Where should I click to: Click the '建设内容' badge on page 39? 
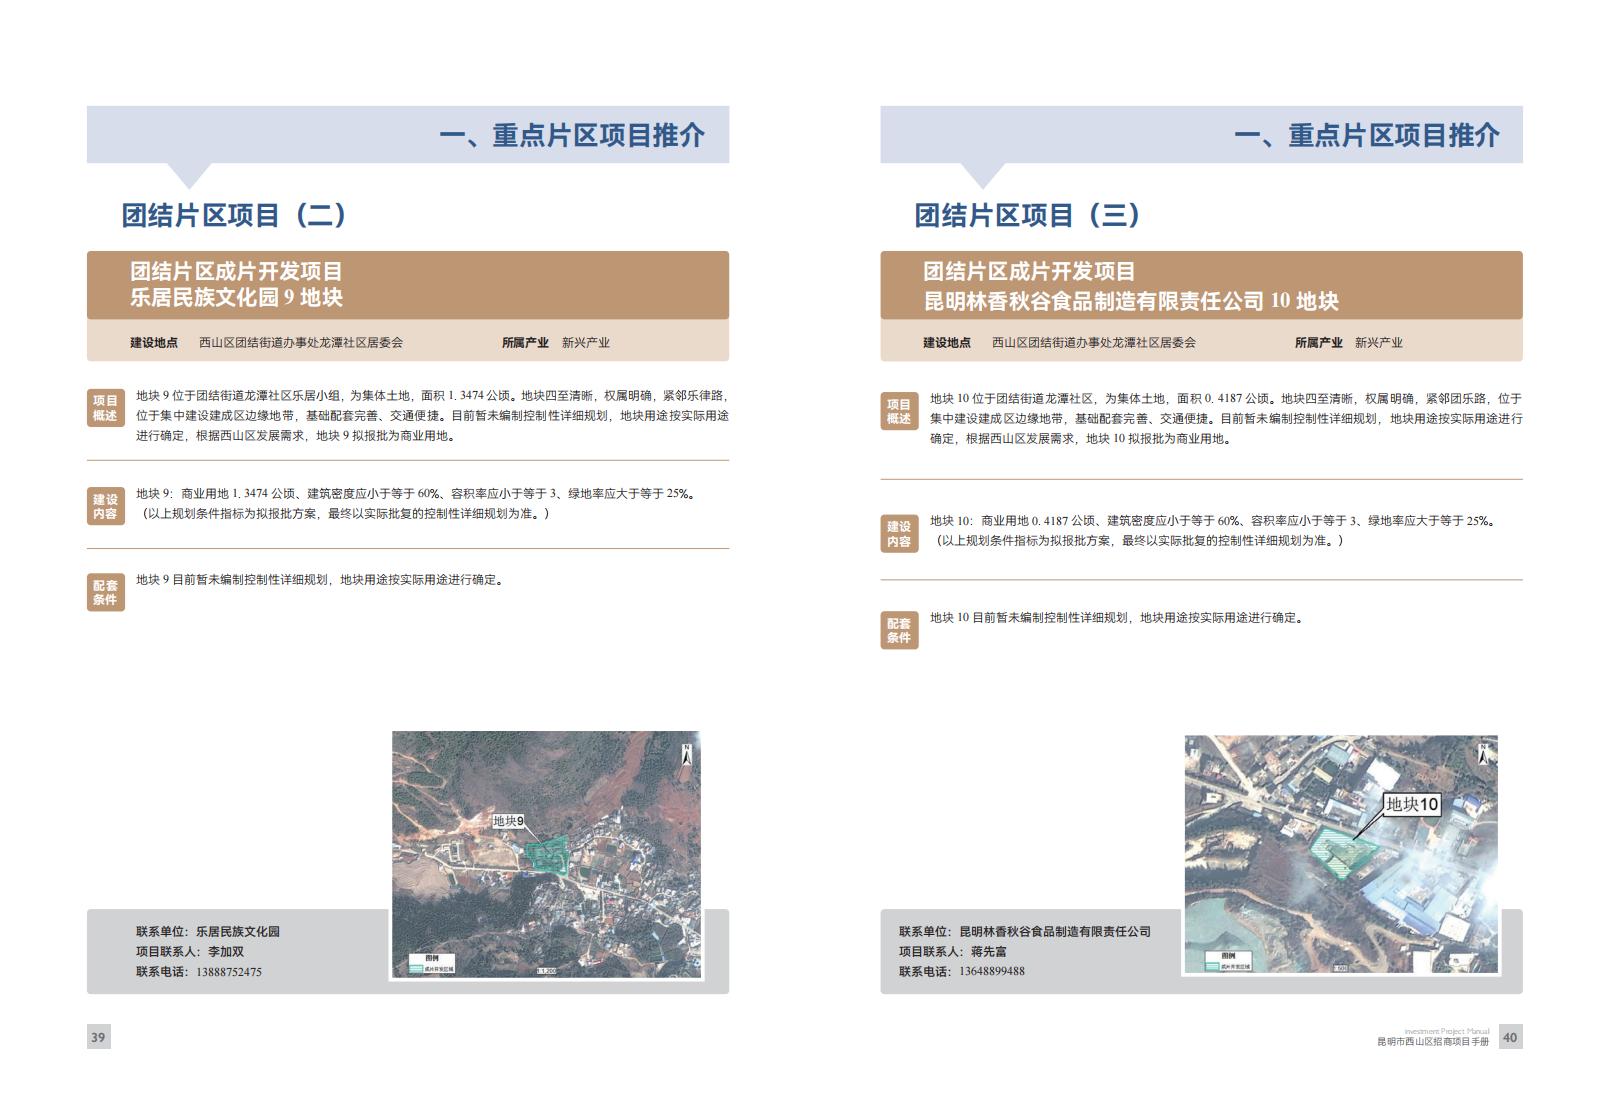pyautogui.click(x=105, y=506)
